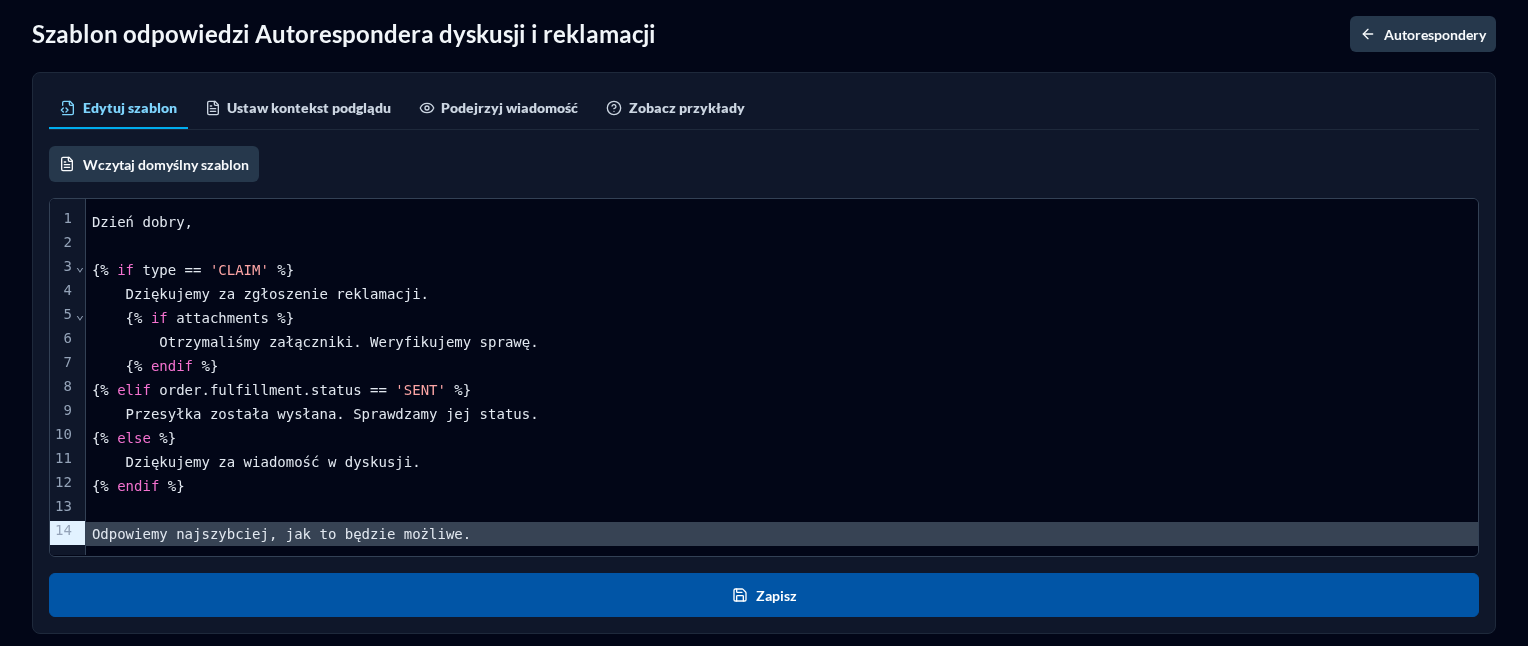1528x646 pixels.
Task: Click 'order.fulfillment.status' in the elif line
Action: click(260, 390)
